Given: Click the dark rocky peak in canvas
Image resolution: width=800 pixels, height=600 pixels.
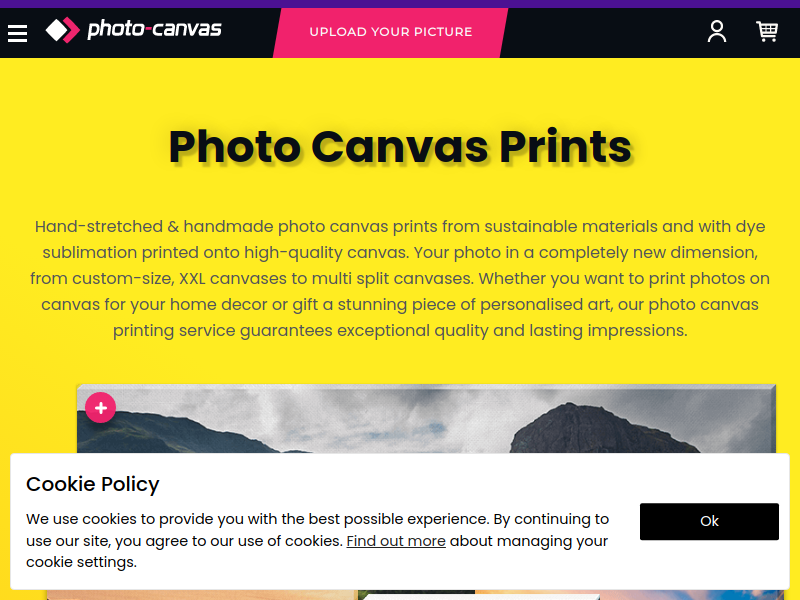Looking at the screenshot, I should 602,429.
